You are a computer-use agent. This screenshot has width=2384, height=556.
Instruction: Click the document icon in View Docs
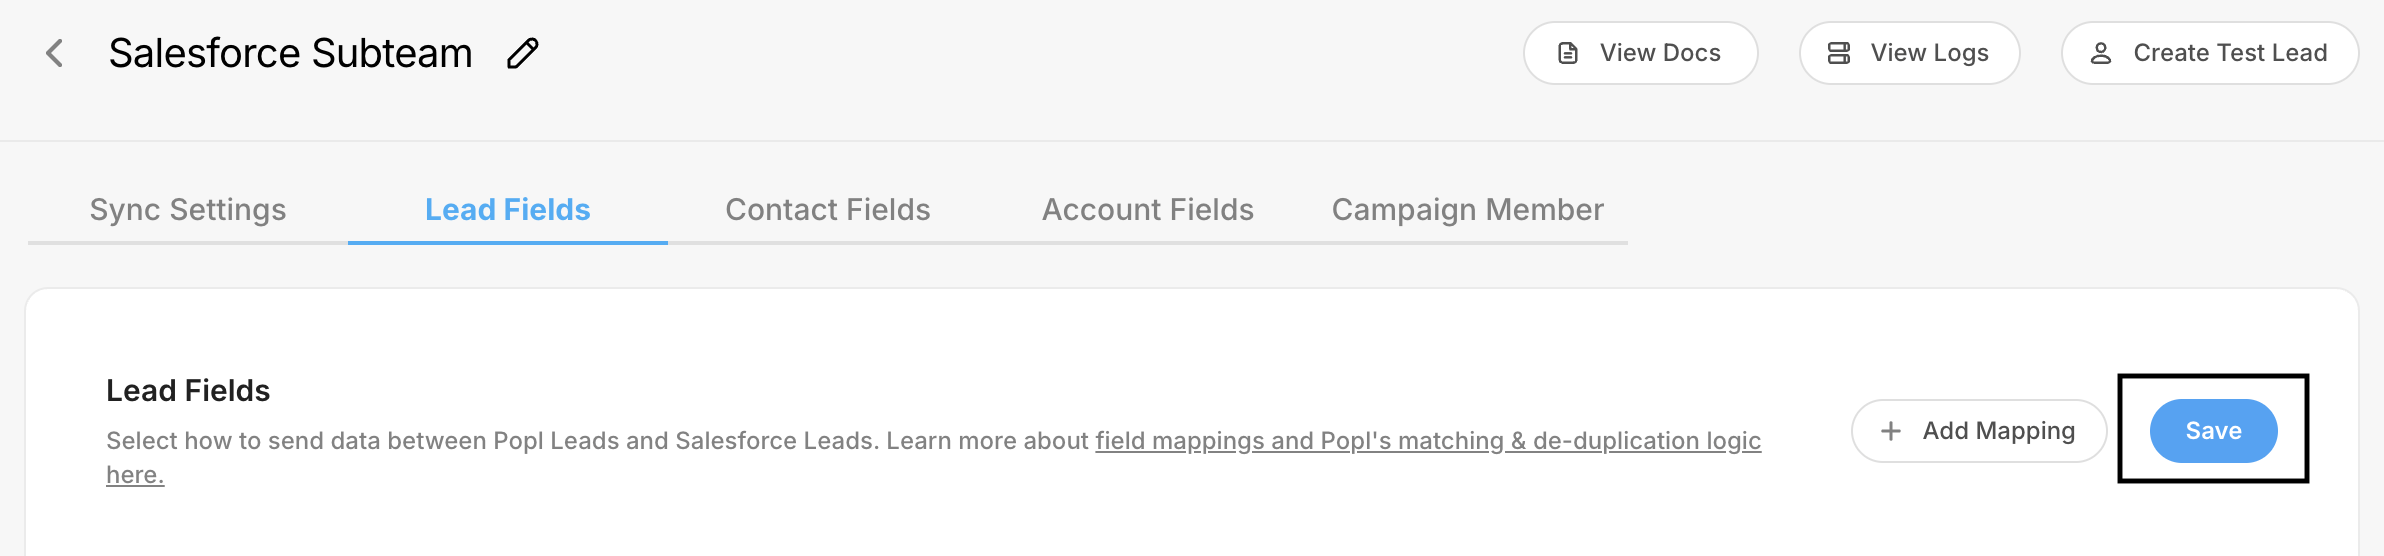1568,53
